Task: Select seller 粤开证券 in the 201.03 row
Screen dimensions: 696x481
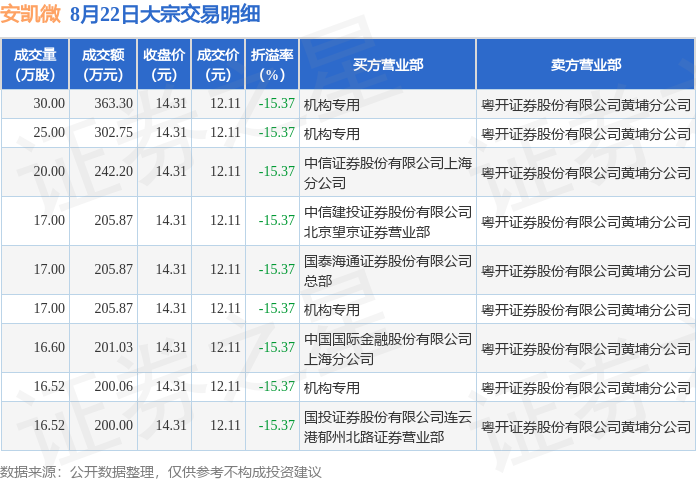Action: pyautogui.click(x=586, y=349)
